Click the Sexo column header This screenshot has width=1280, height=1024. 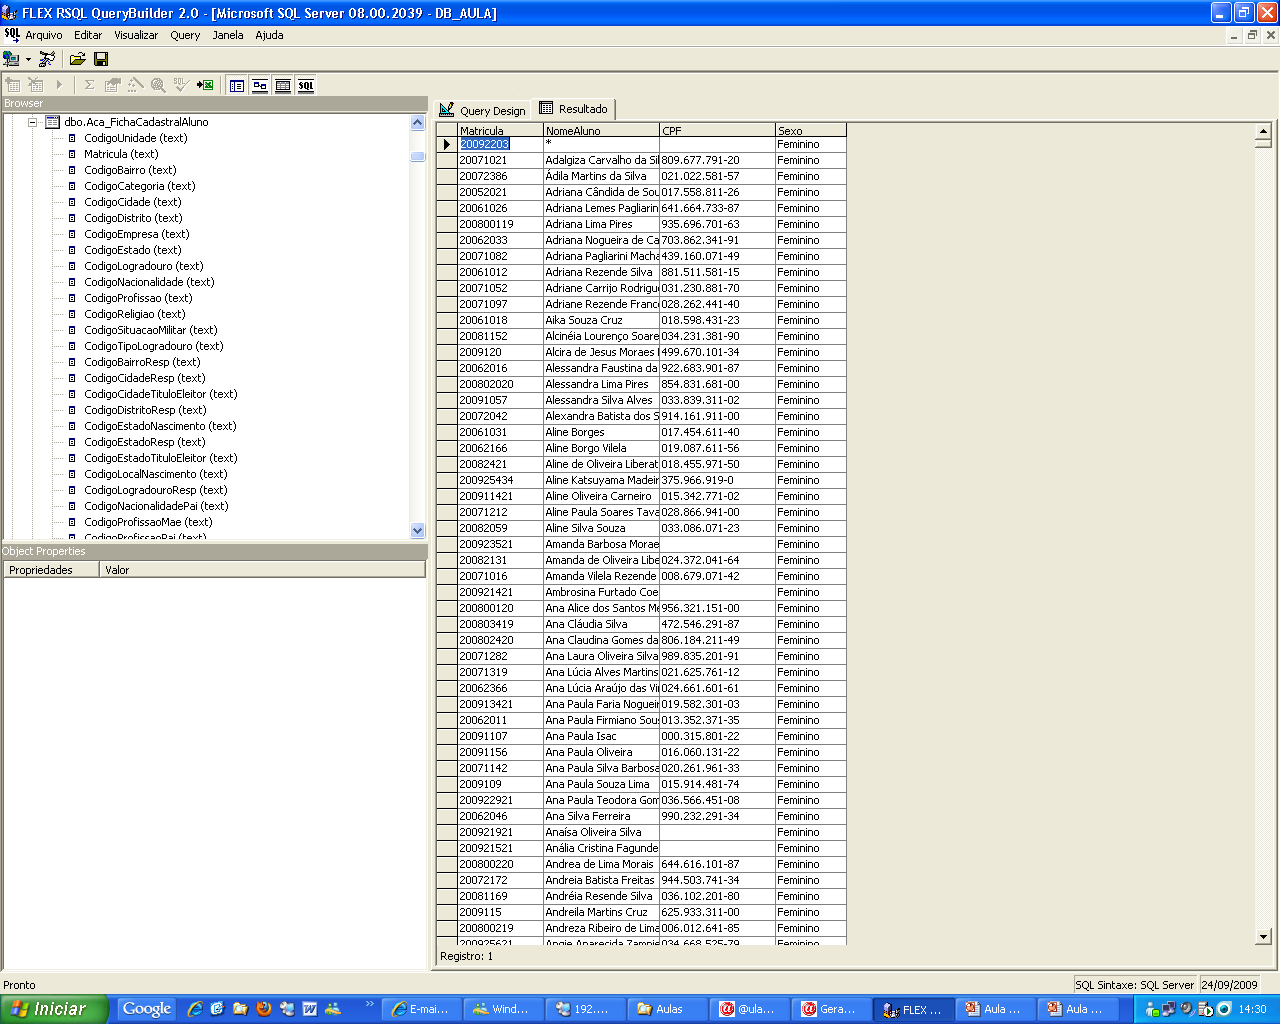(810, 130)
